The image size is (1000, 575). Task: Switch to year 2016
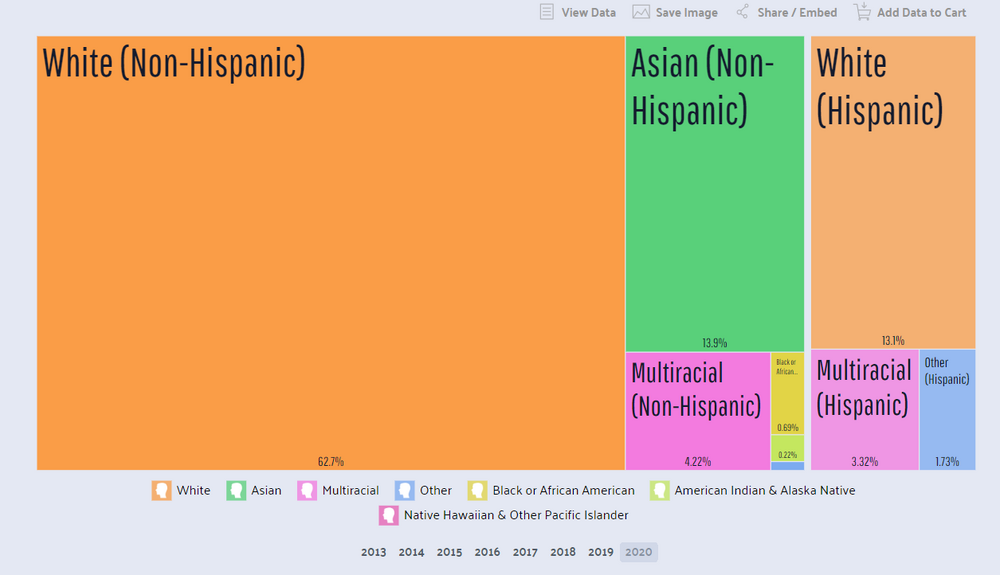pyautogui.click(x=487, y=552)
